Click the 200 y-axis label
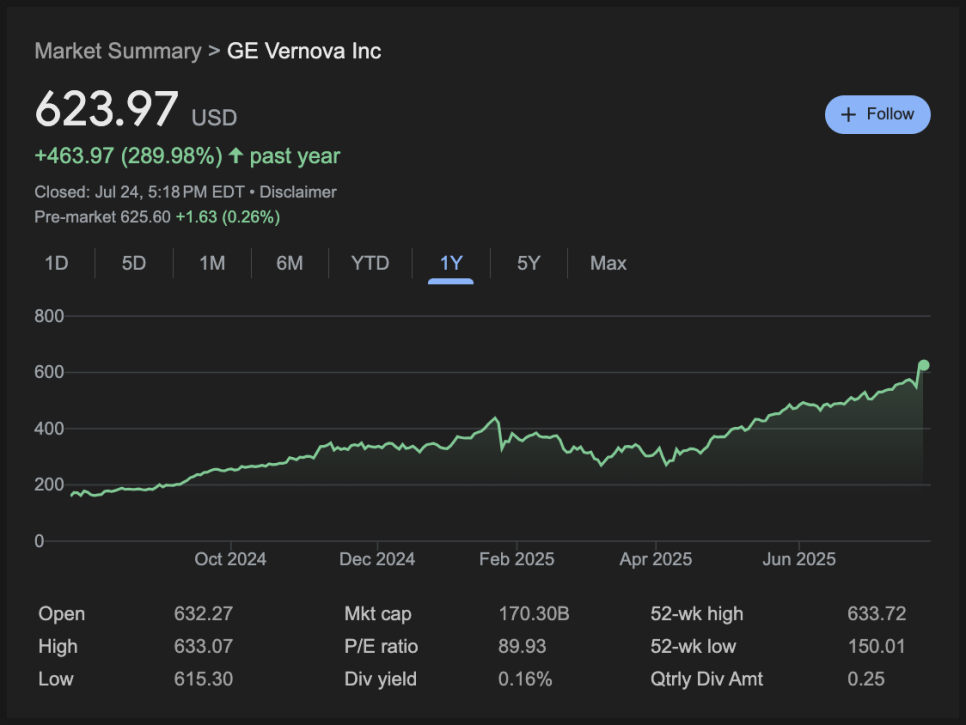 click(49, 485)
